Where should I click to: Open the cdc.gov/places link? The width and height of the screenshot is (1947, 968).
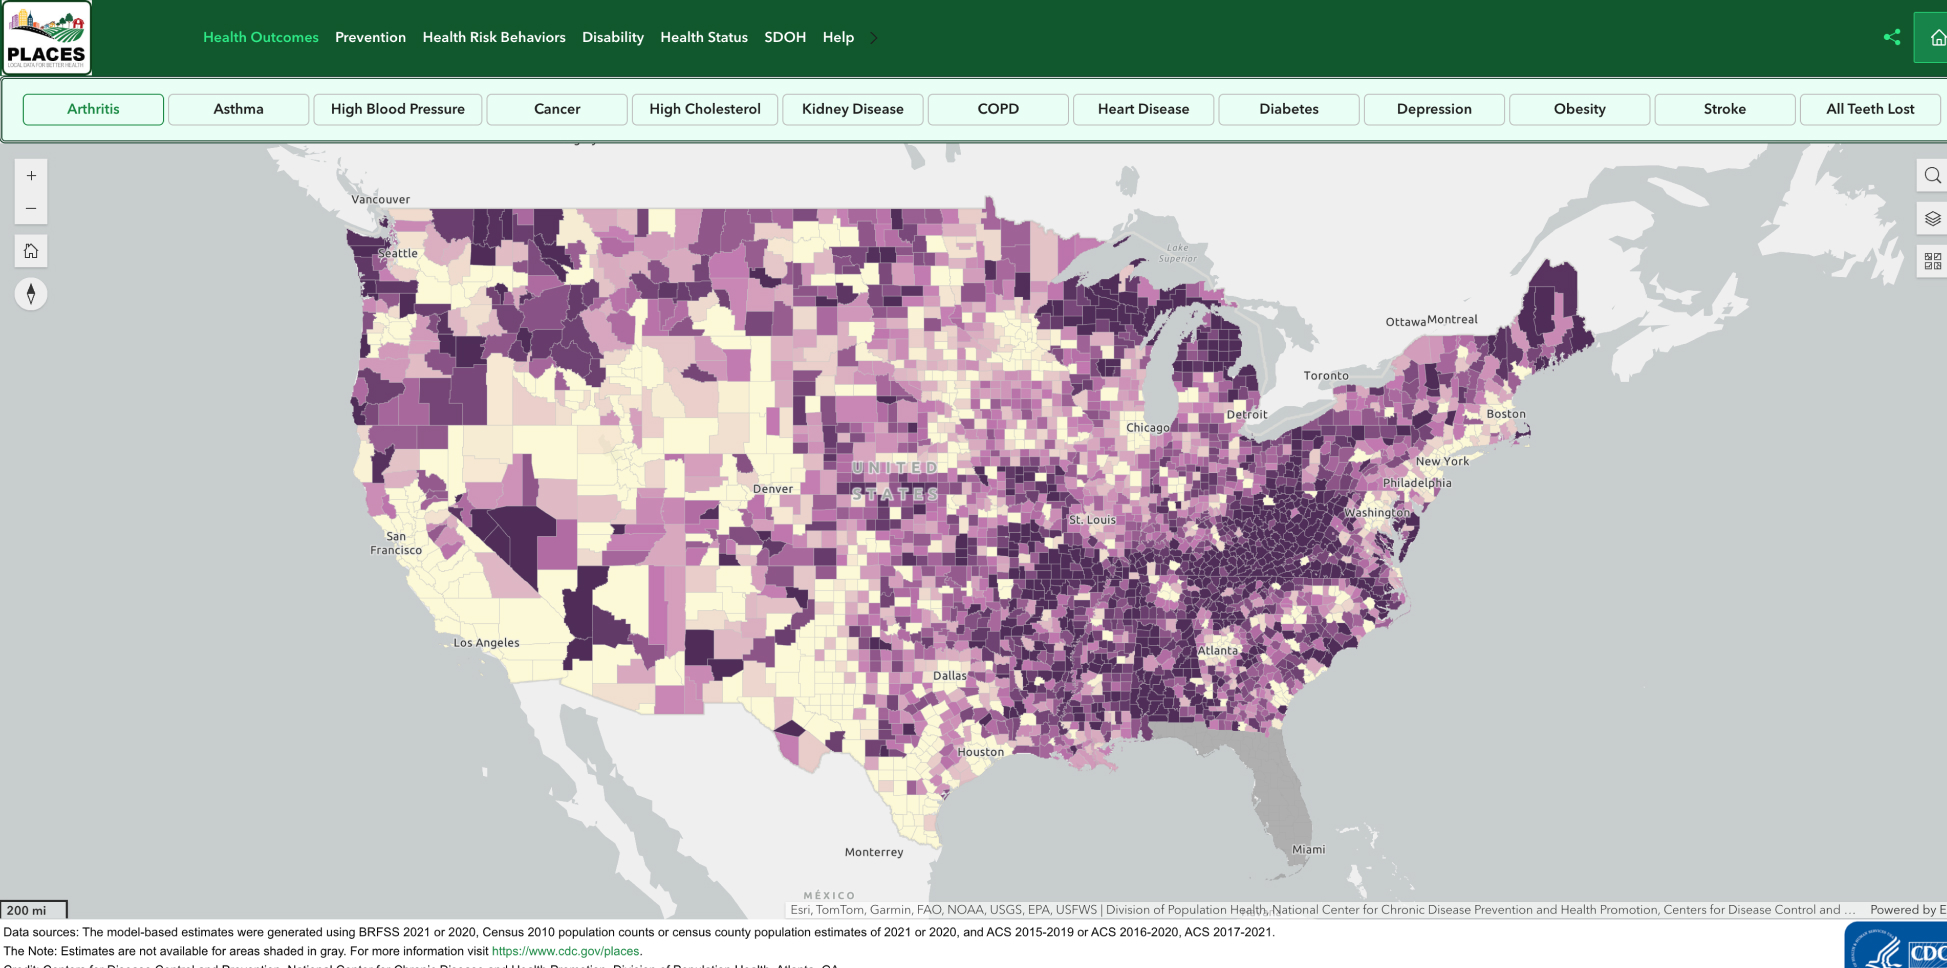(566, 951)
